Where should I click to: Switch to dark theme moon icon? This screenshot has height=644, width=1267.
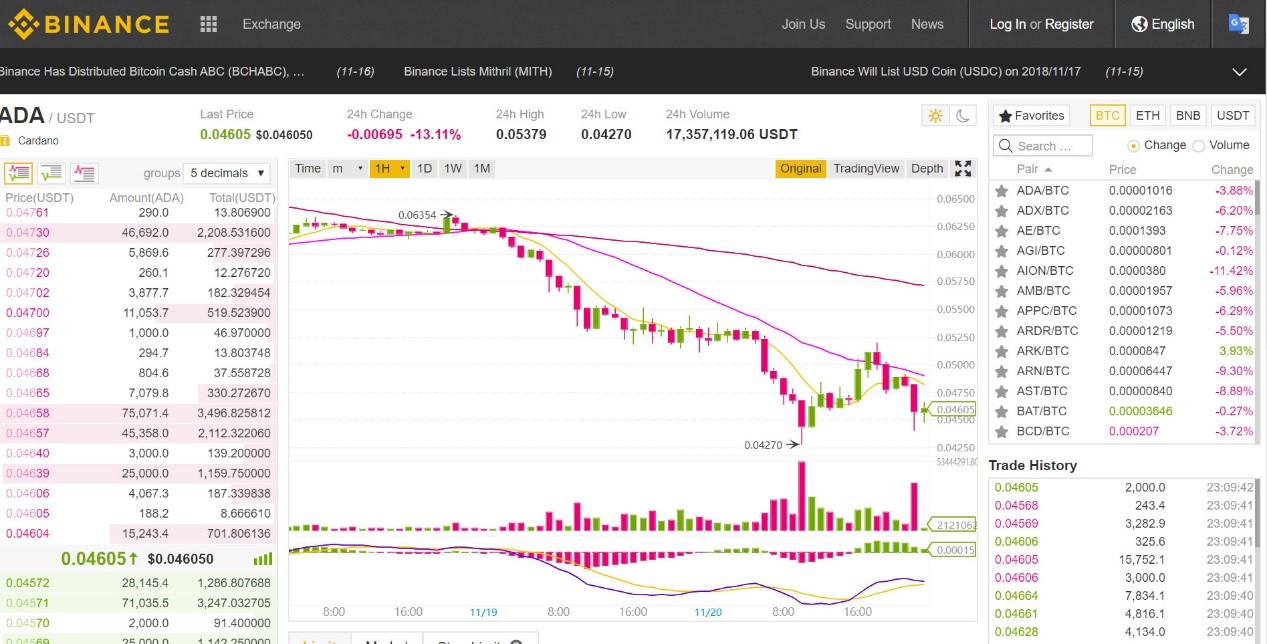[x=962, y=116]
